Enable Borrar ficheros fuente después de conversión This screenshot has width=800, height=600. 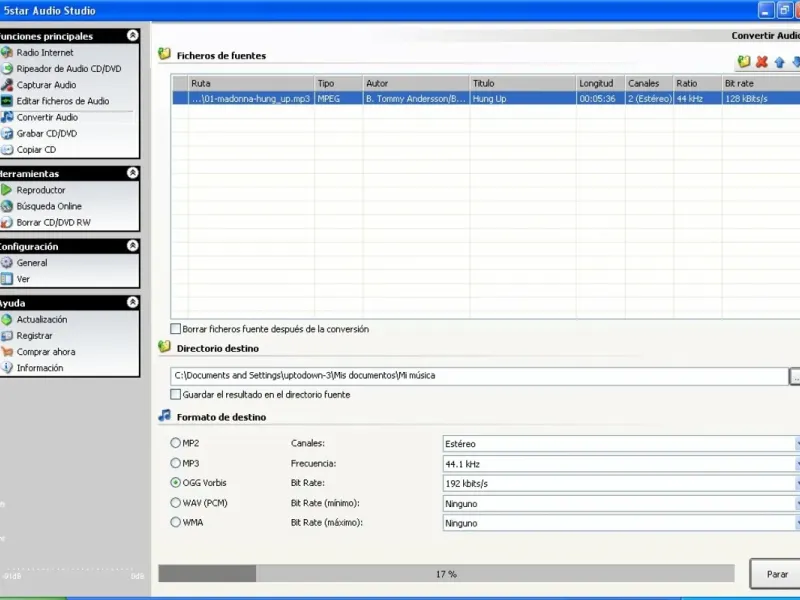pyautogui.click(x=176, y=329)
